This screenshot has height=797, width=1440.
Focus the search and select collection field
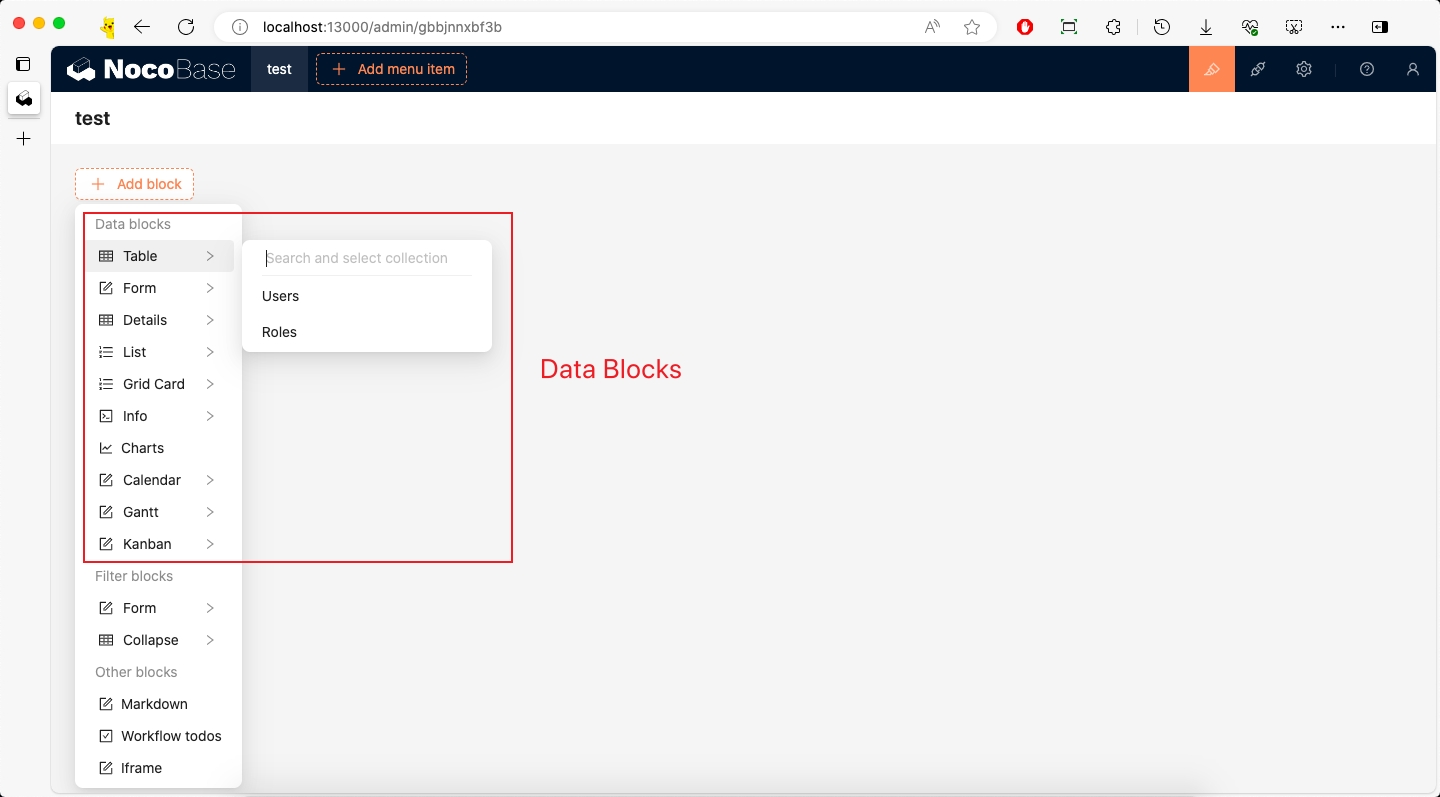click(366, 258)
